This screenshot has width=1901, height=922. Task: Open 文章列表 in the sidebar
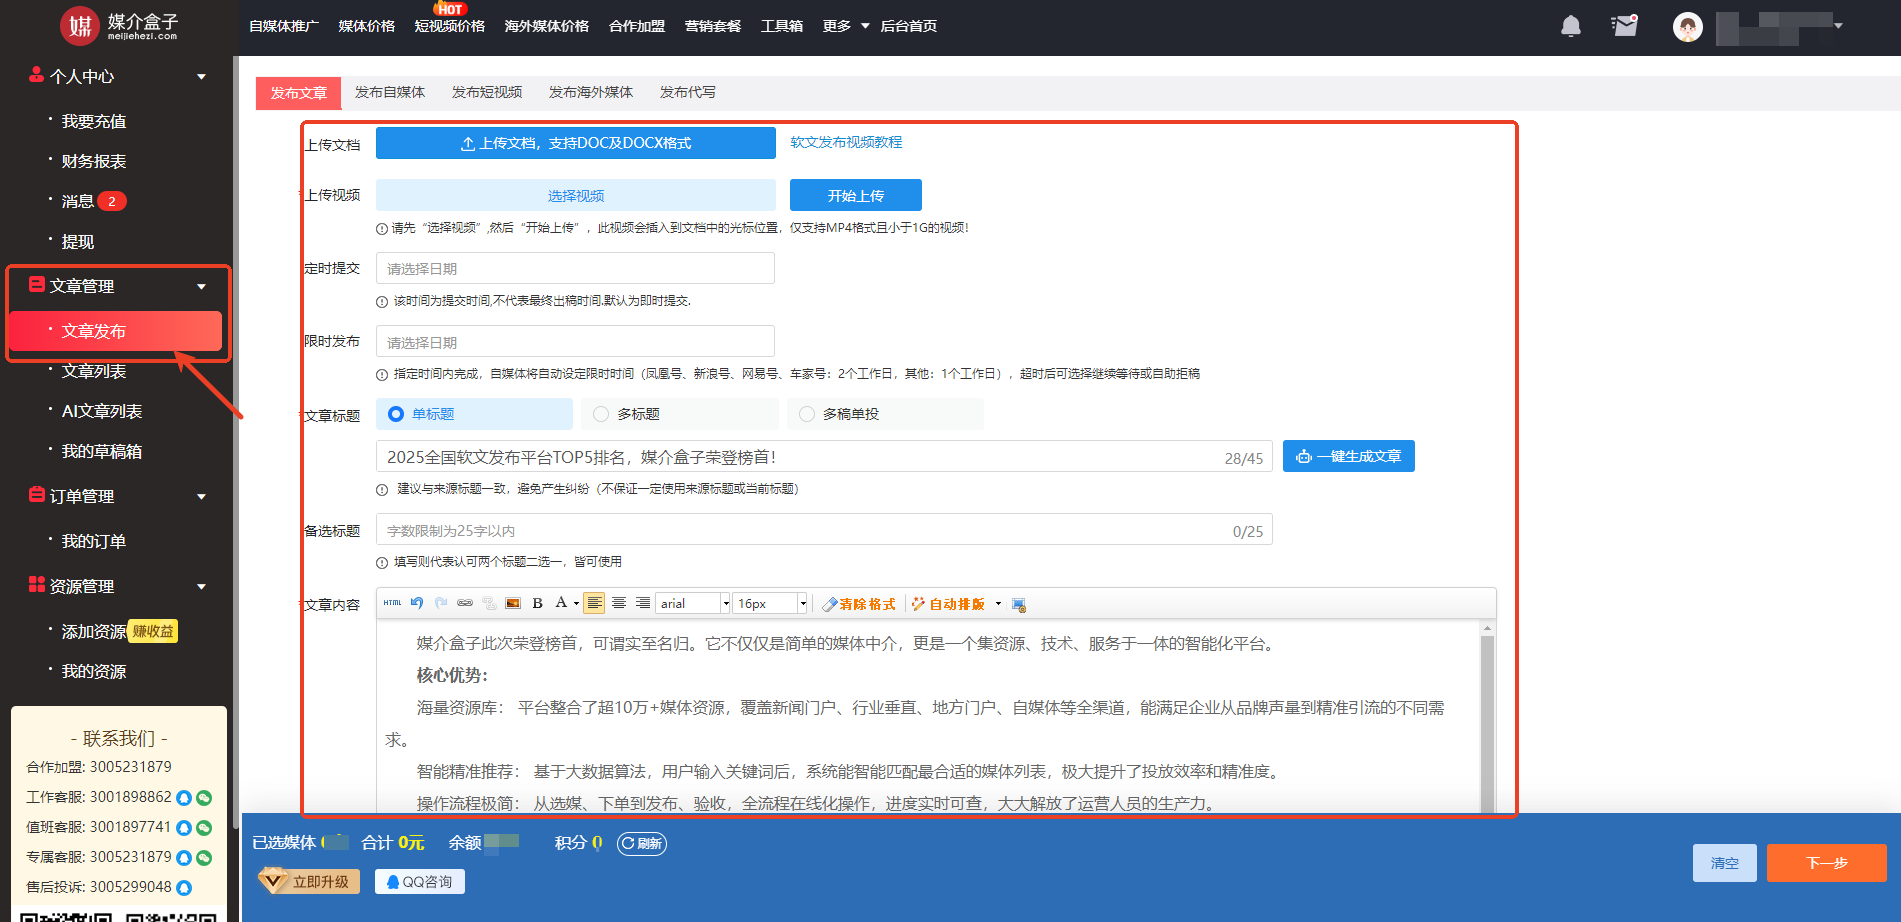[94, 371]
